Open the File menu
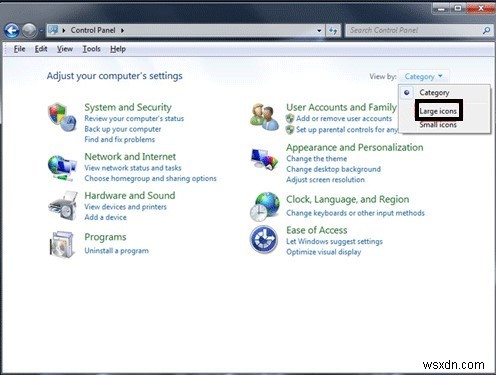 coord(19,49)
